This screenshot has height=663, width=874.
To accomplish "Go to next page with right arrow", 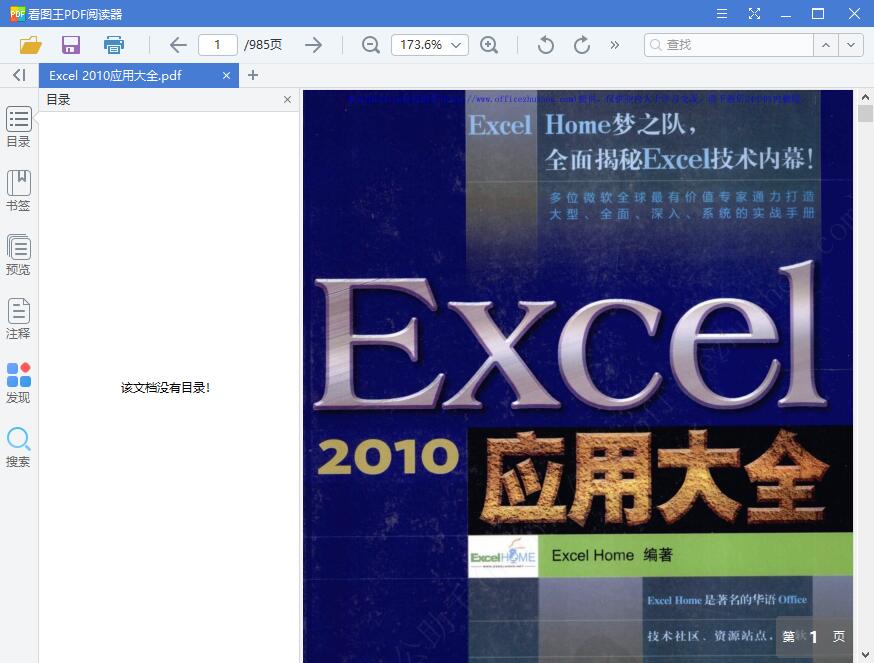I will (x=314, y=45).
